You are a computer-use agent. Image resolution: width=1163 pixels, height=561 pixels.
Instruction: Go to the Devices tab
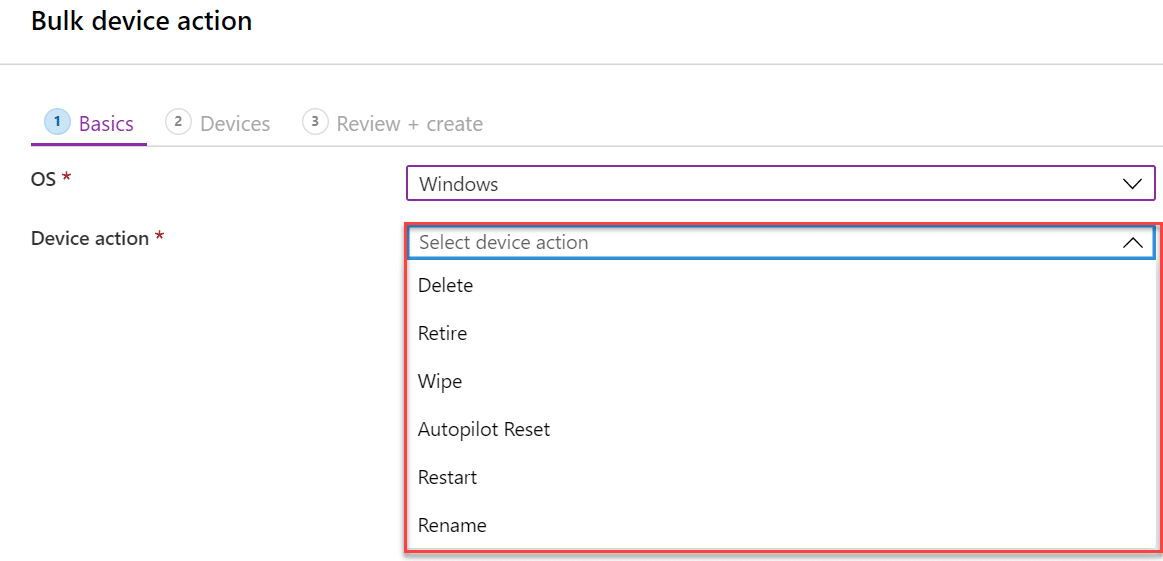[x=218, y=123]
